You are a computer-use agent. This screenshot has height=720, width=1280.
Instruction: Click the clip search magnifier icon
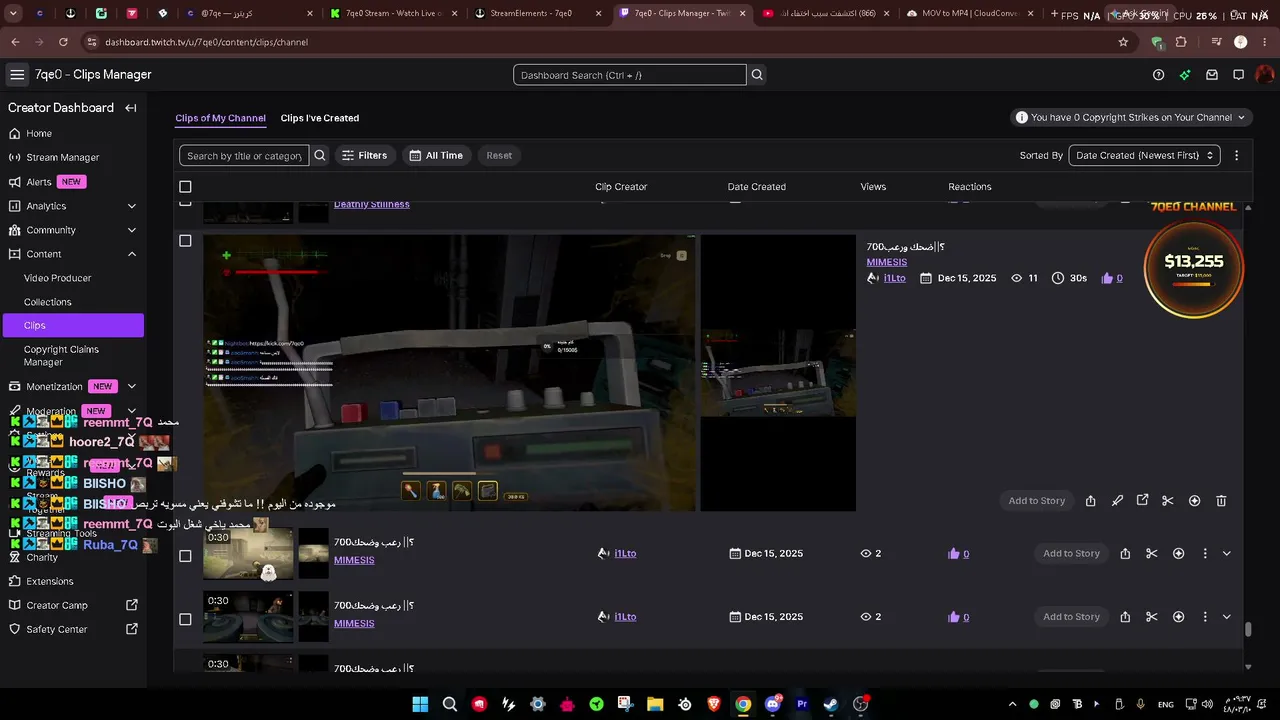[320, 155]
